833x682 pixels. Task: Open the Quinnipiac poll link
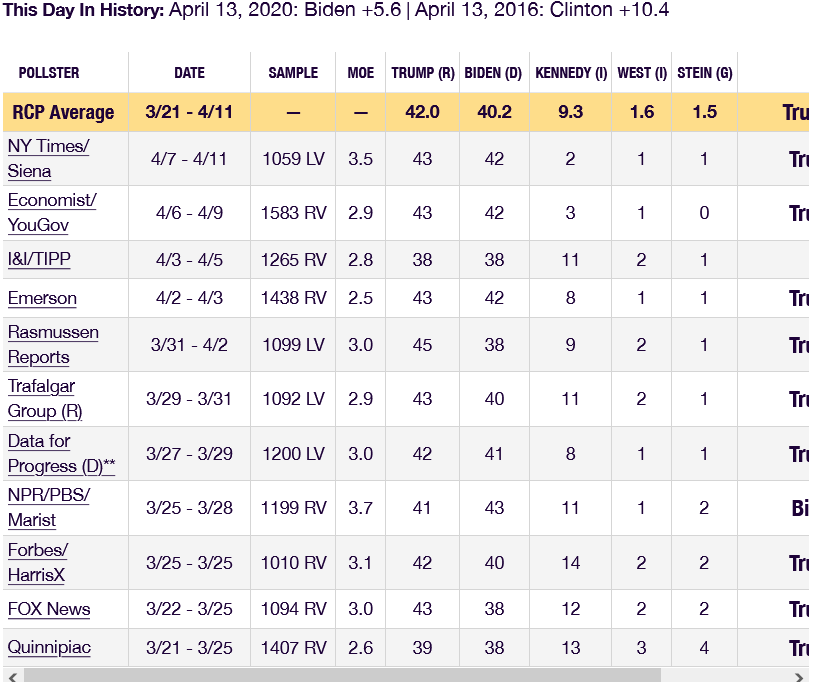(49, 647)
